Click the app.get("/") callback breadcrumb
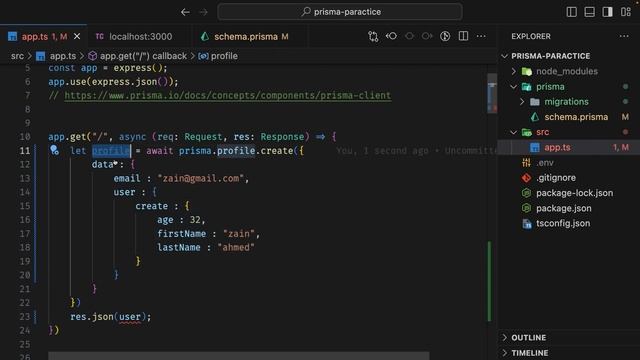This screenshot has height=360, width=640. [143, 56]
